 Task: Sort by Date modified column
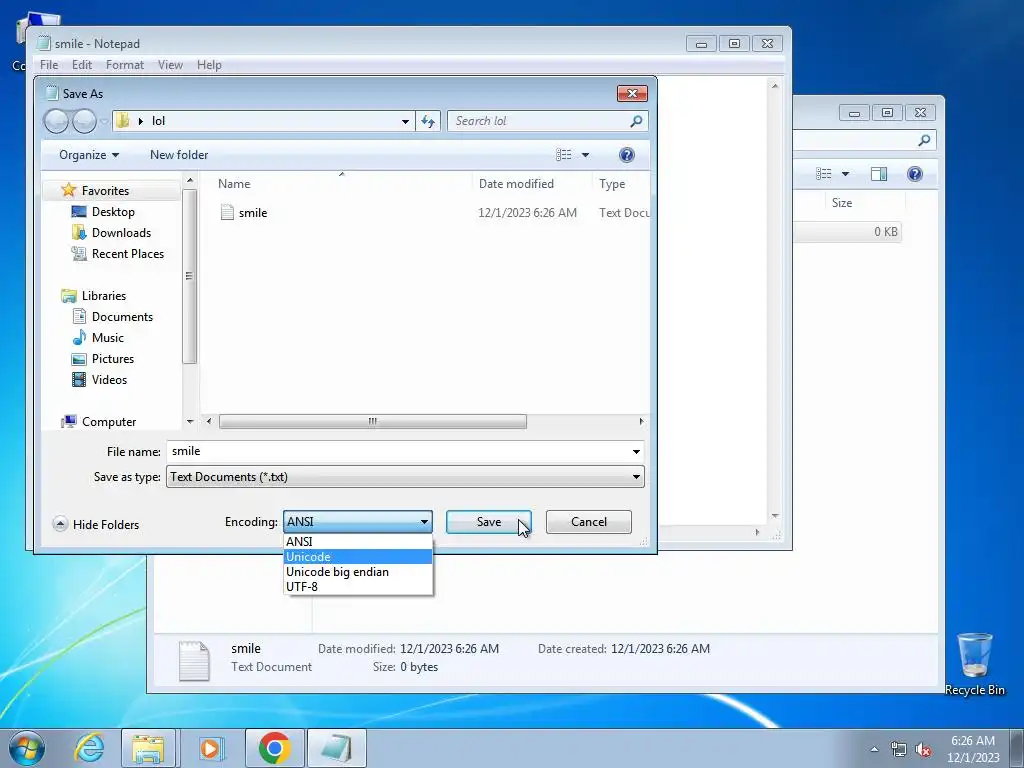click(x=516, y=184)
